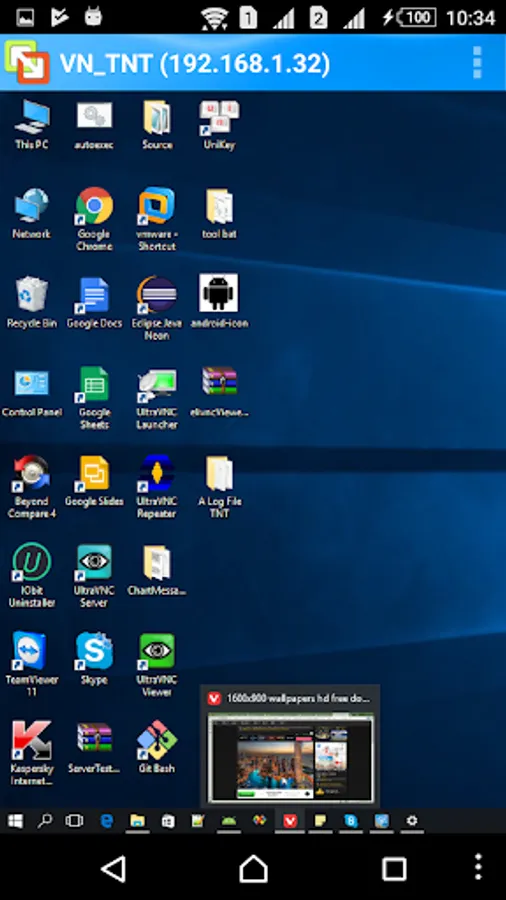Open the Windows Start menu
This screenshot has width=506, height=900.
pyautogui.click(x=15, y=821)
